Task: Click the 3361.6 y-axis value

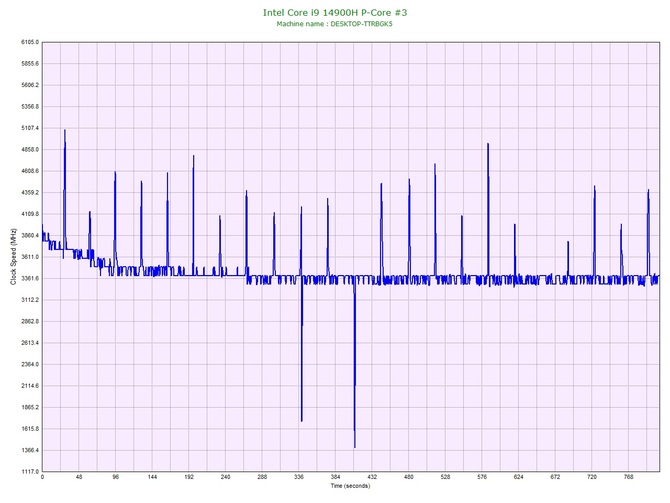Action: pyautogui.click(x=30, y=279)
